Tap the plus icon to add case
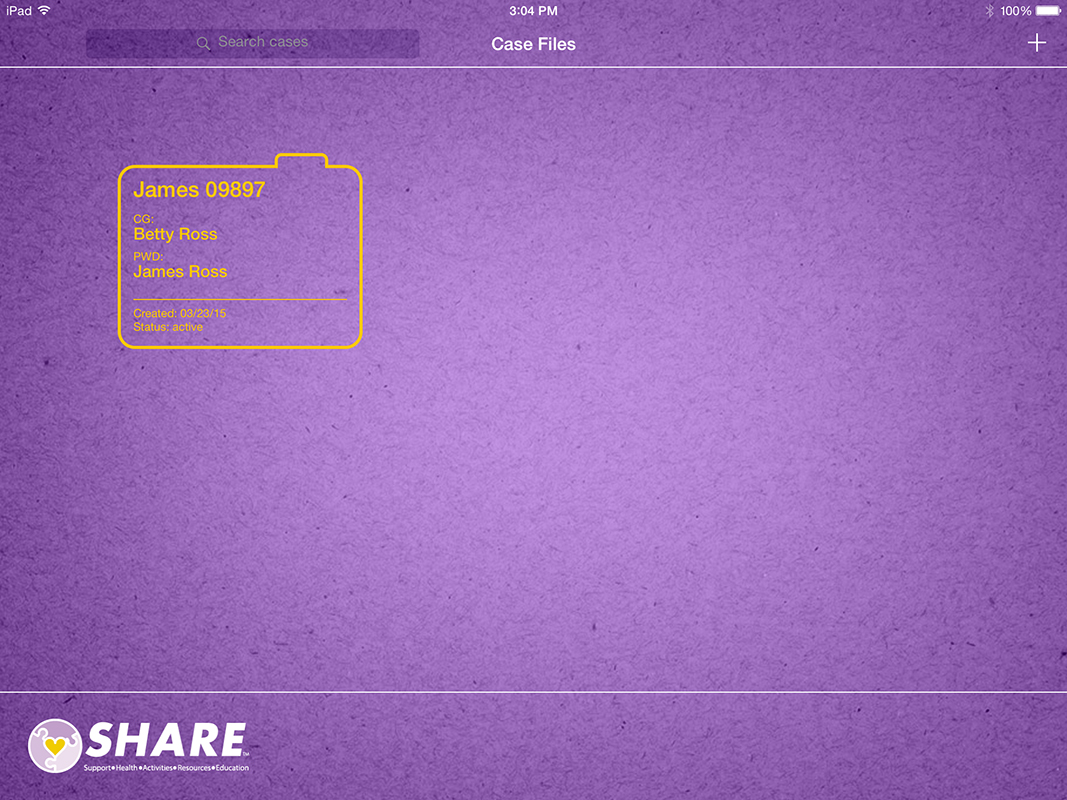 click(x=1037, y=43)
